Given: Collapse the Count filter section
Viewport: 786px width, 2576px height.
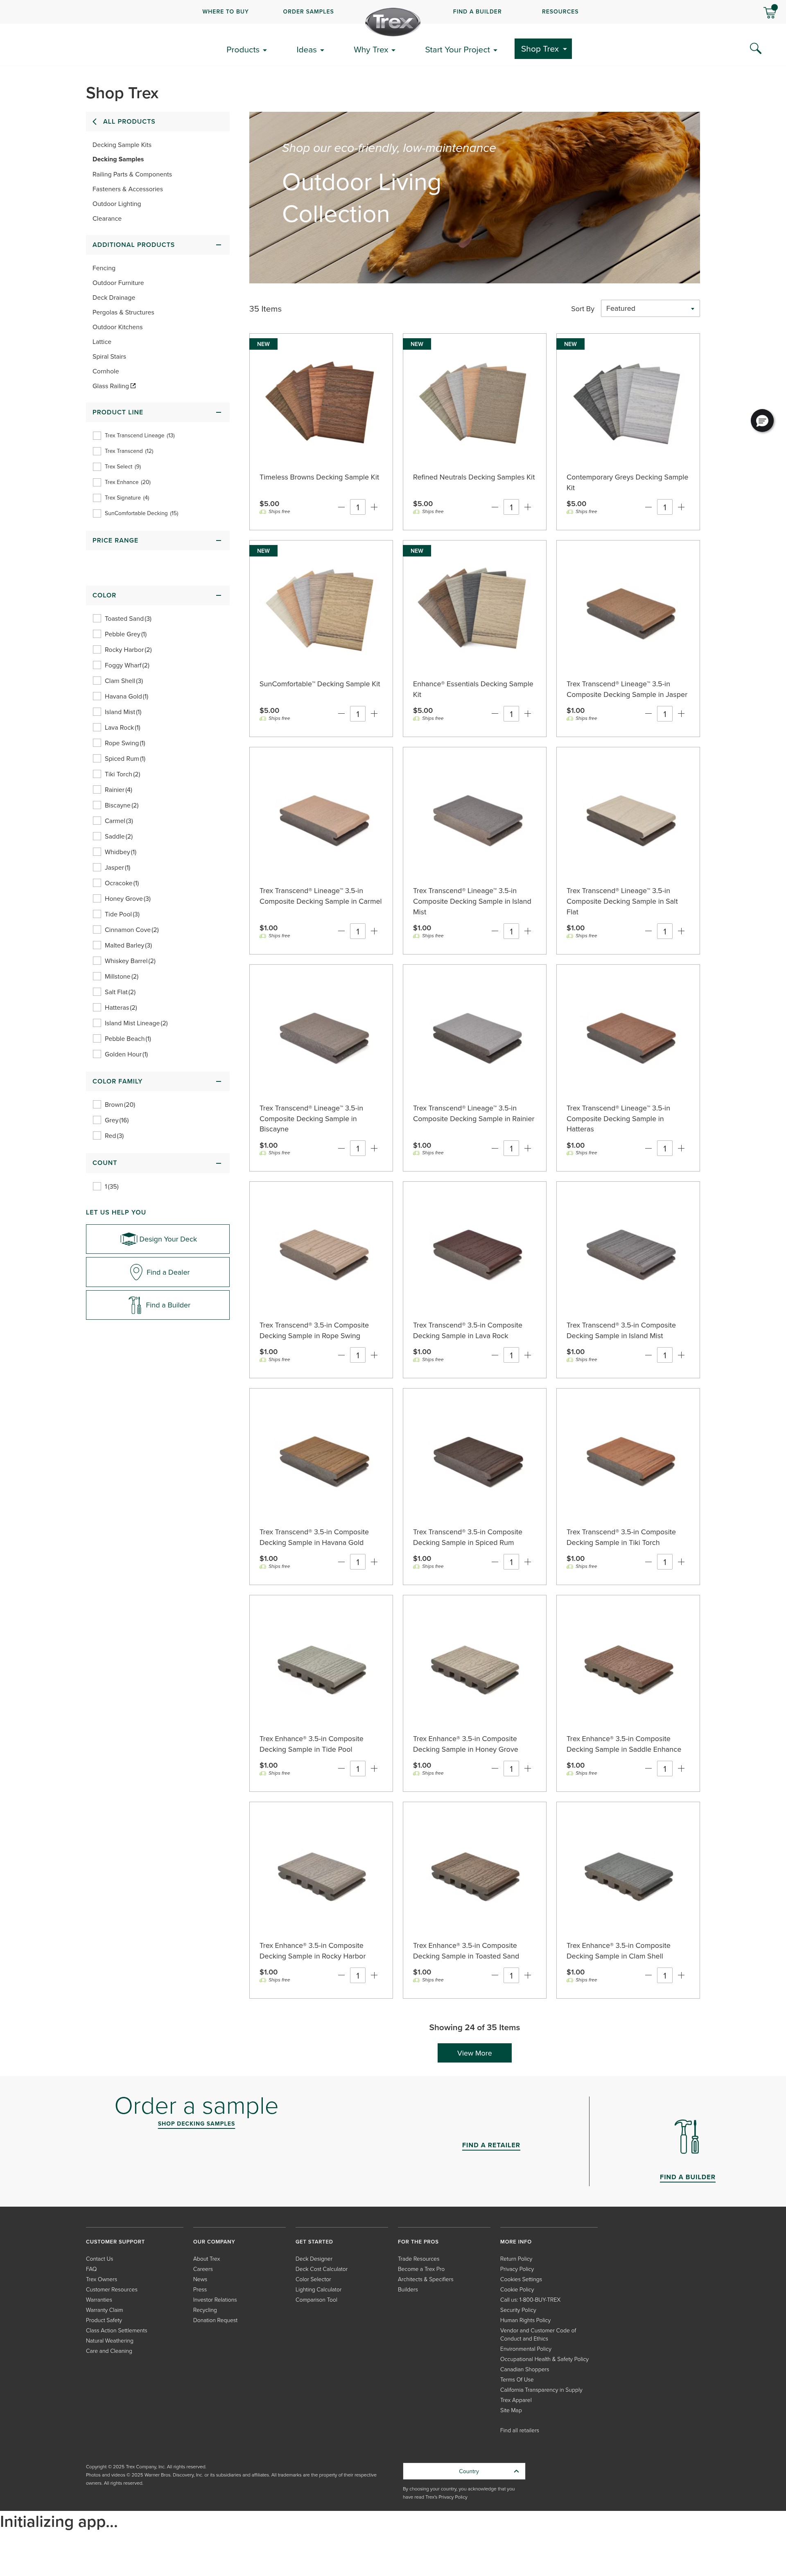Looking at the screenshot, I should click(x=218, y=1163).
